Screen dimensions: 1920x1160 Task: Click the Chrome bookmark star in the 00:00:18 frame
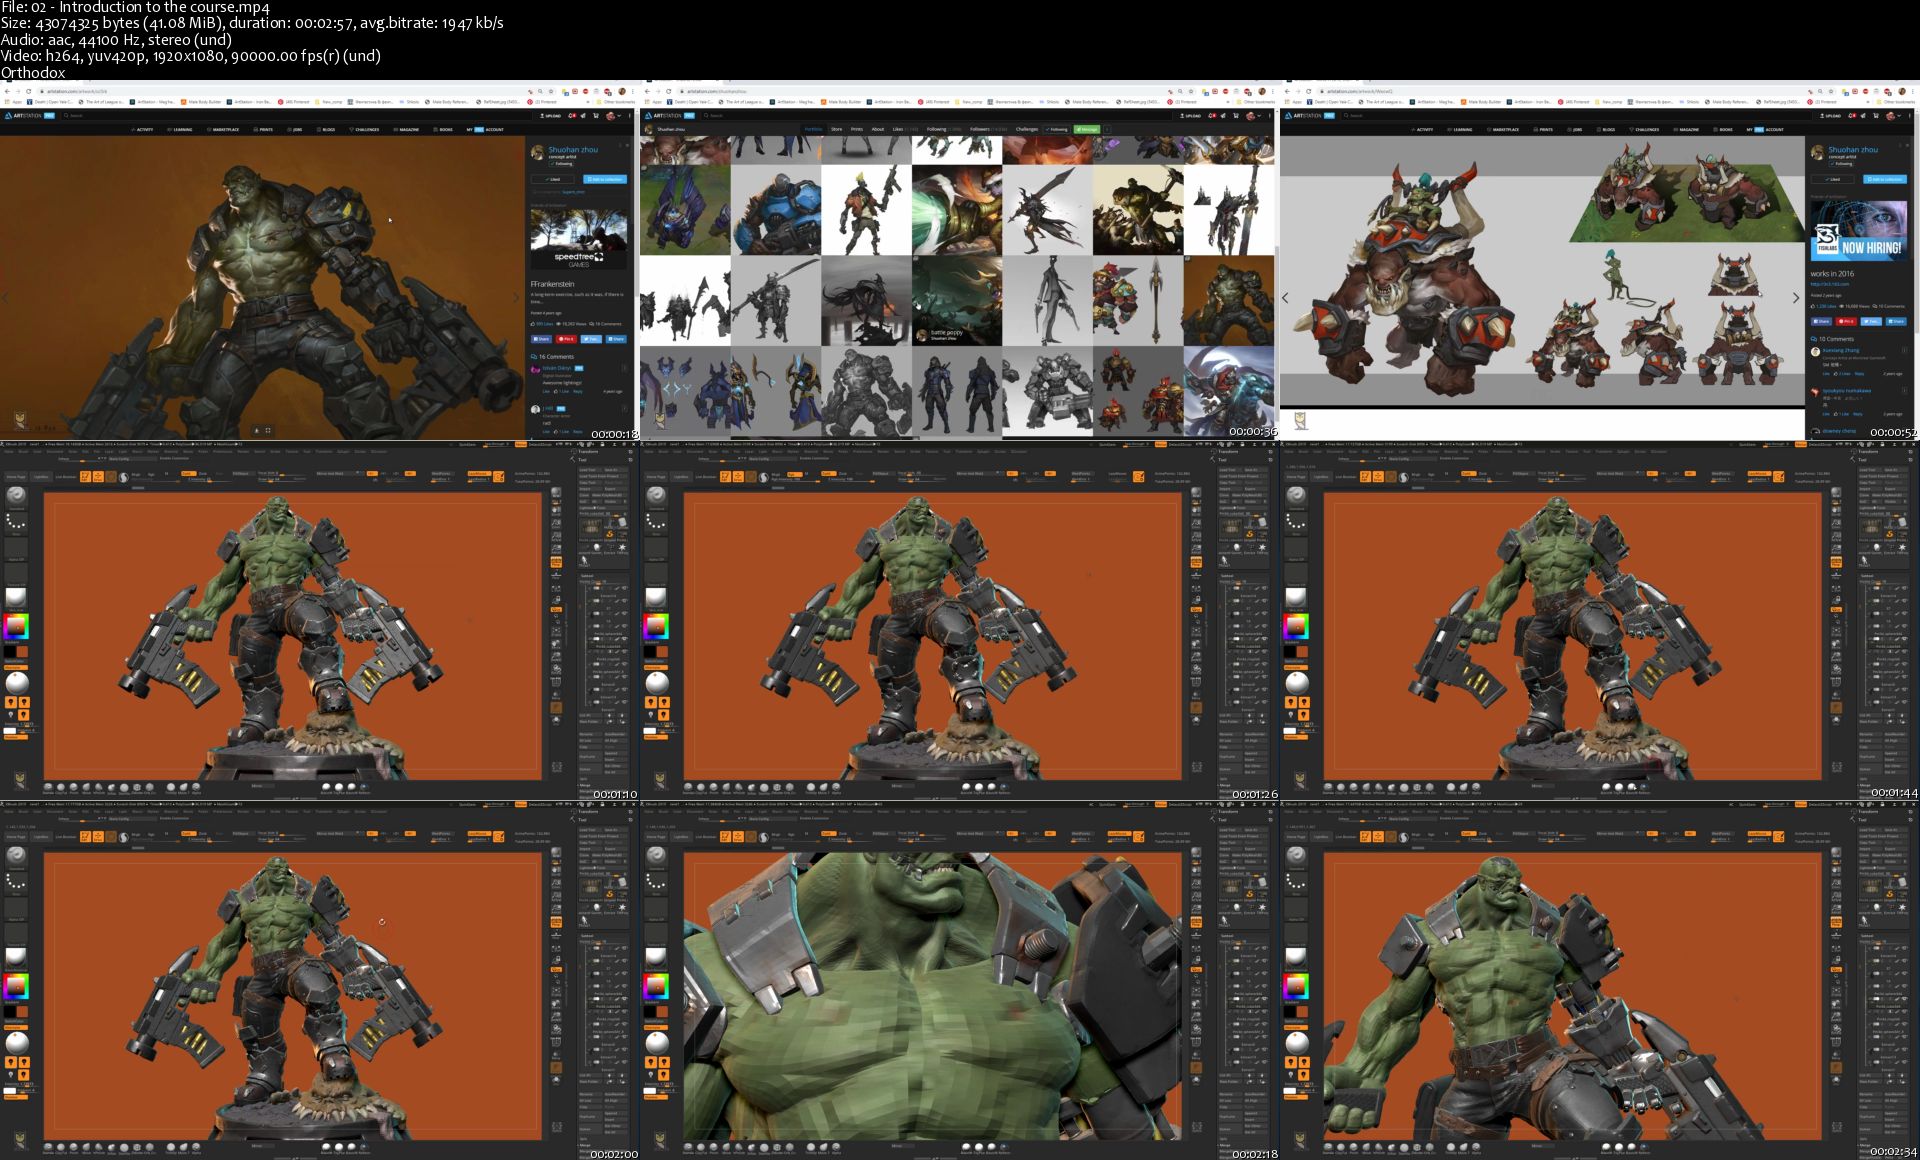[x=551, y=91]
